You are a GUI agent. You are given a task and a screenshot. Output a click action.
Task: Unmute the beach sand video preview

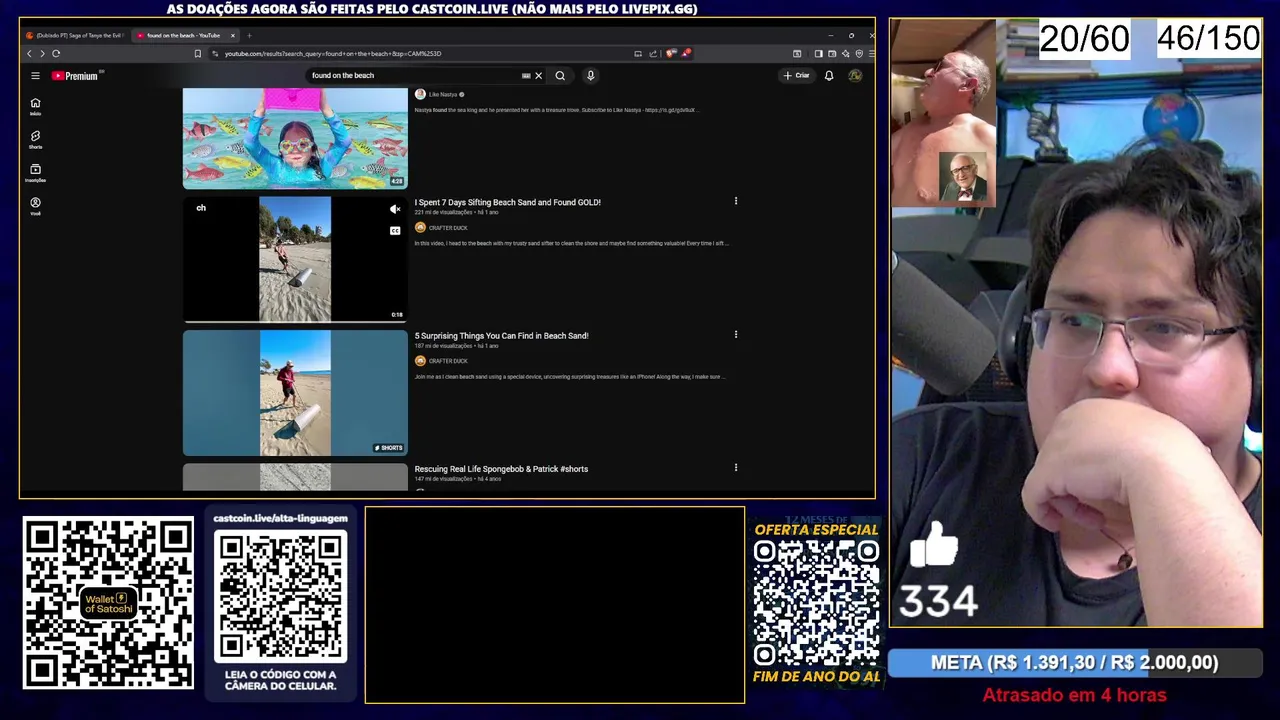(395, 209)
